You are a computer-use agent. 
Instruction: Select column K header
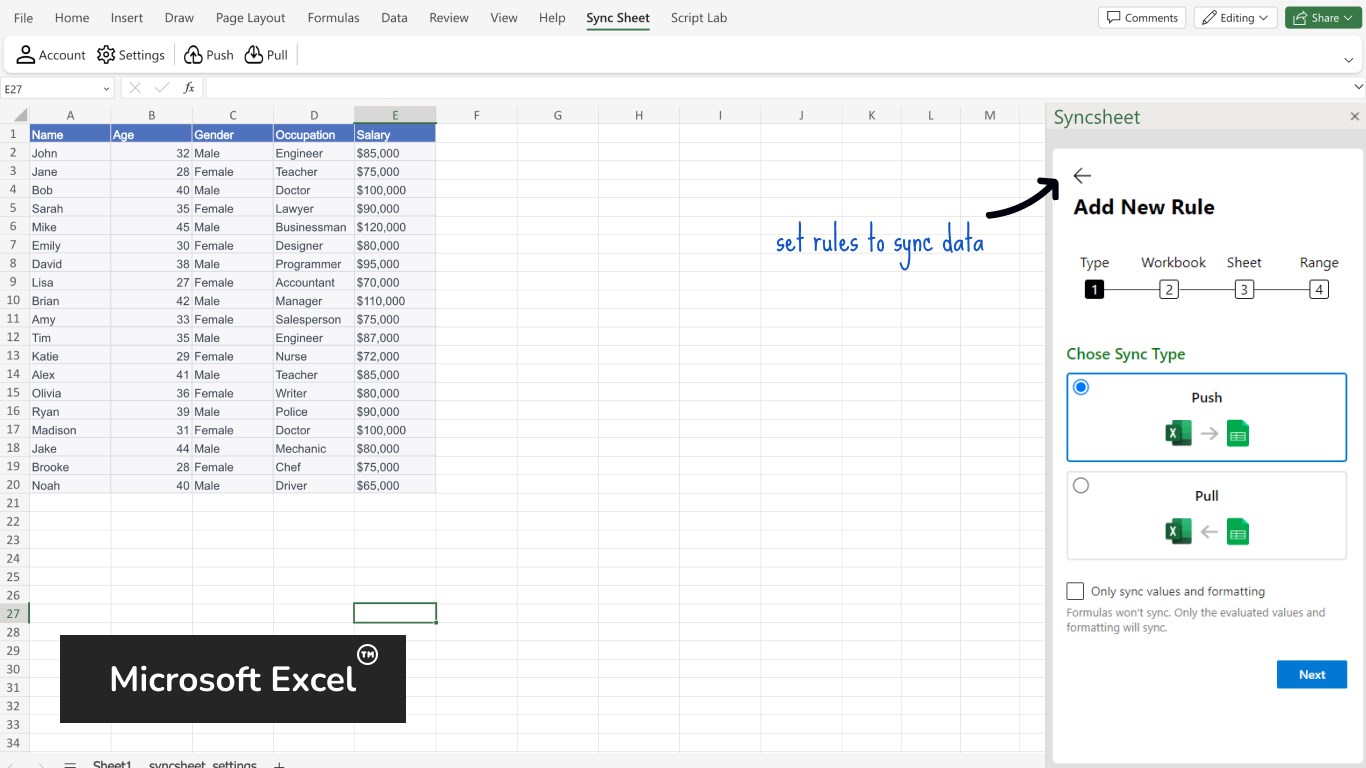coord(872,115)
